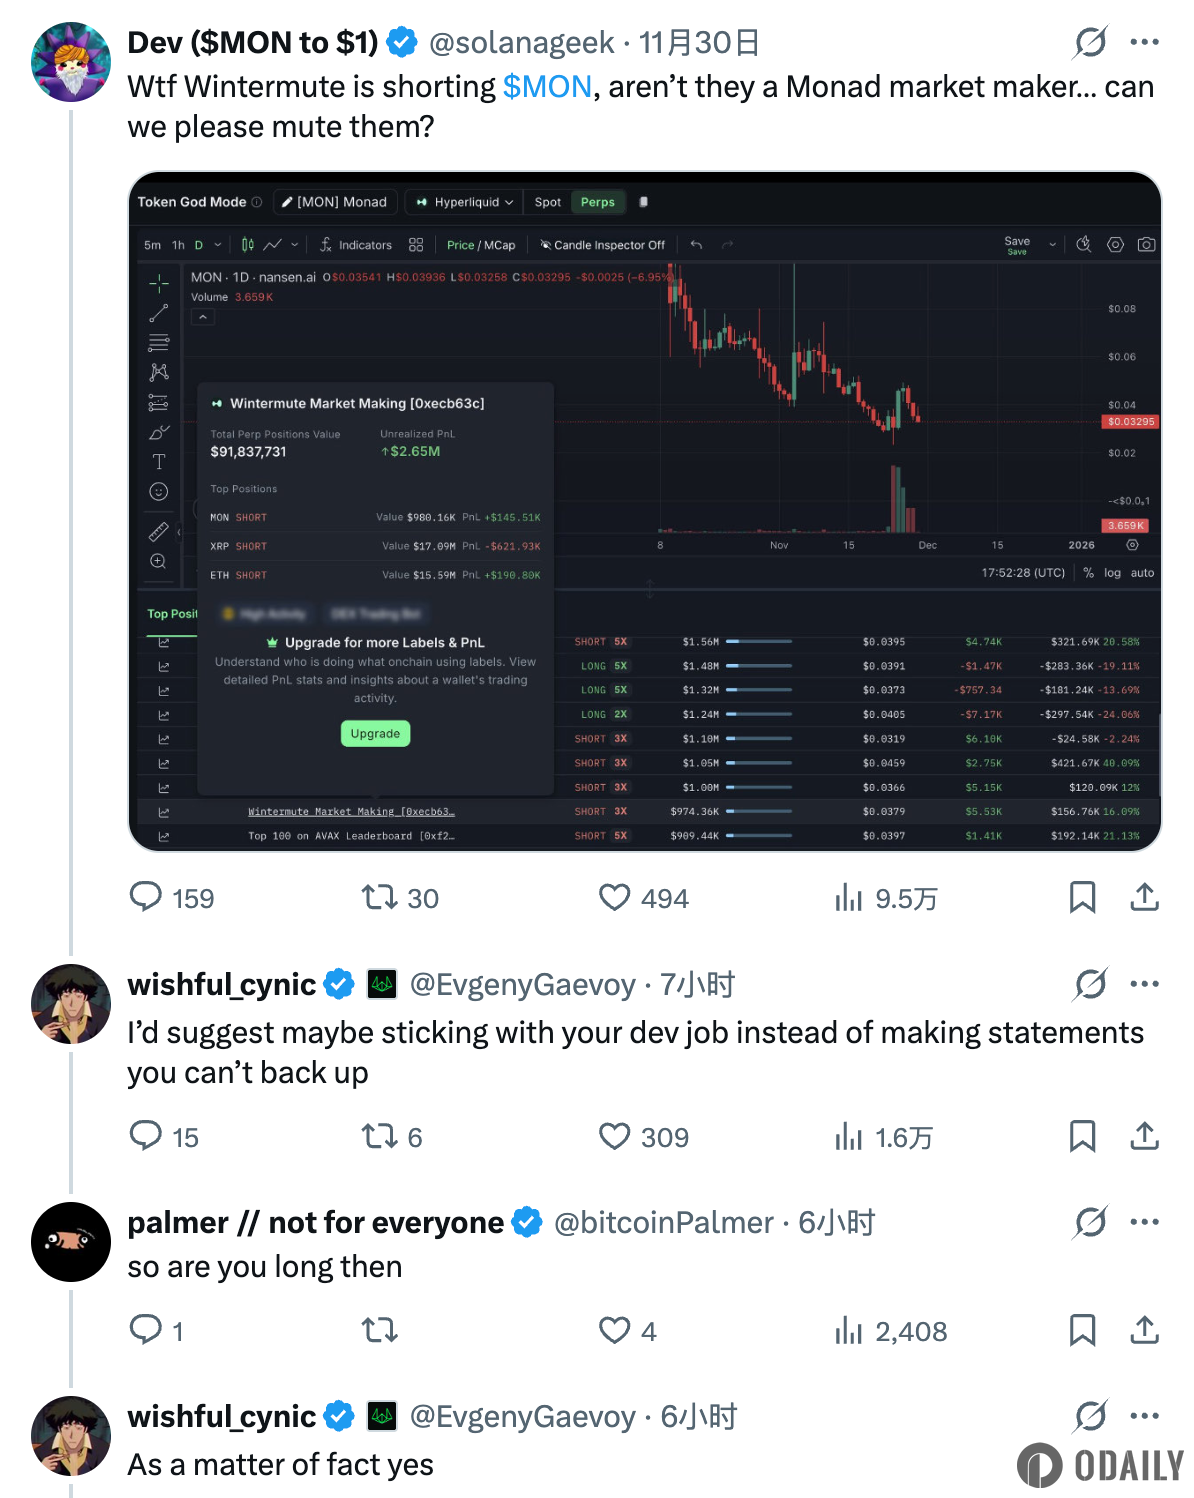Share palmer's 'so are you long' reply
The width and height of the screenshot is (1194, 1498).
pos(1144,1330)
